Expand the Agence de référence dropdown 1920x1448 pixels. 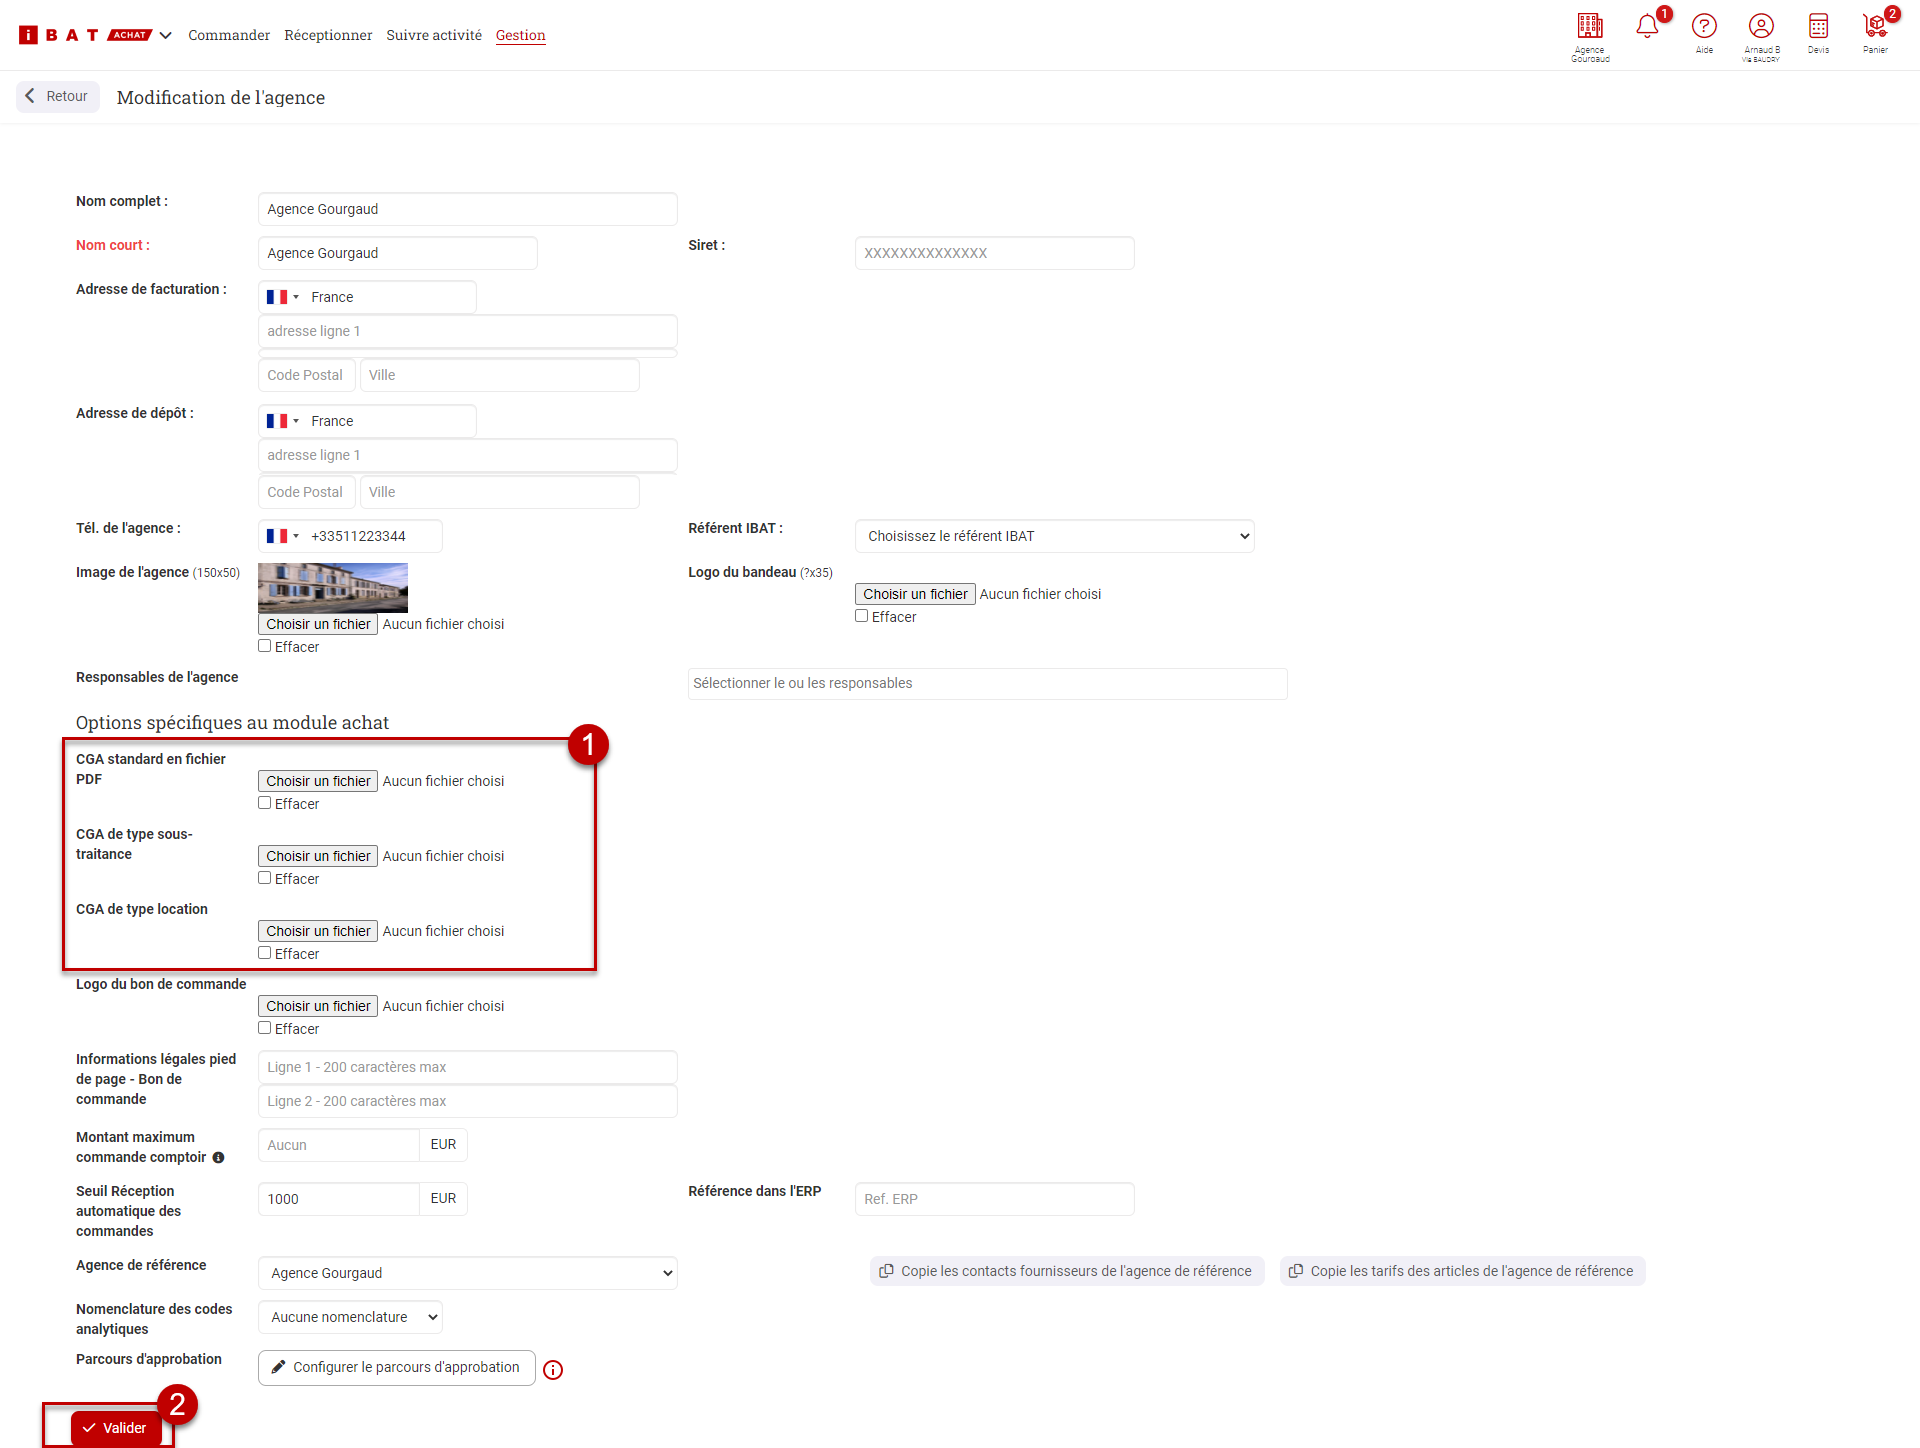click(467, 1273)
